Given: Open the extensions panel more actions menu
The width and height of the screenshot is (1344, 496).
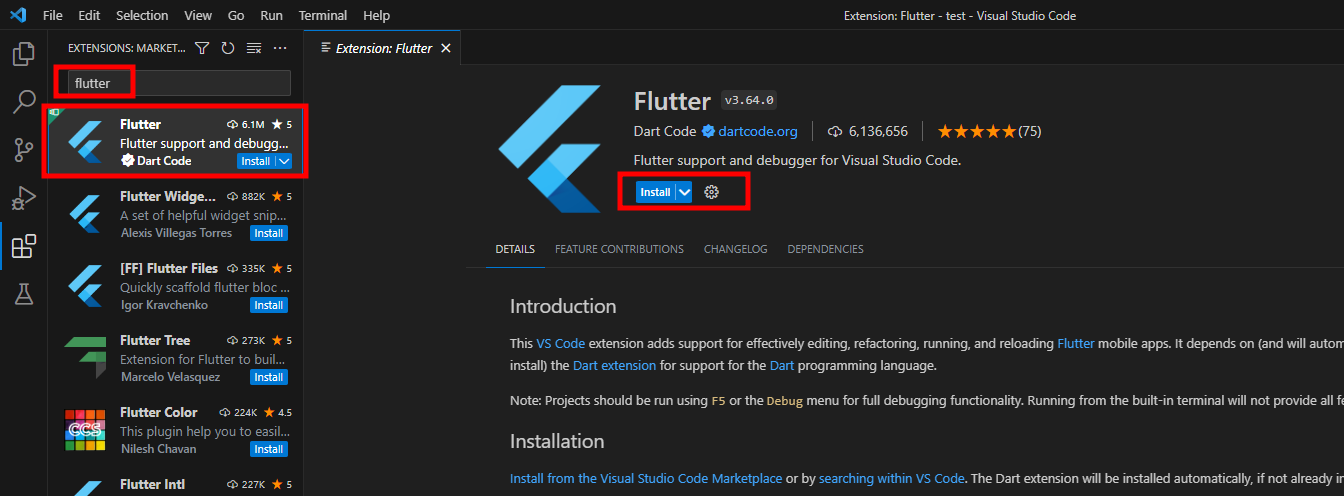Looking at the screenshot, I should (x=280, y=48).
